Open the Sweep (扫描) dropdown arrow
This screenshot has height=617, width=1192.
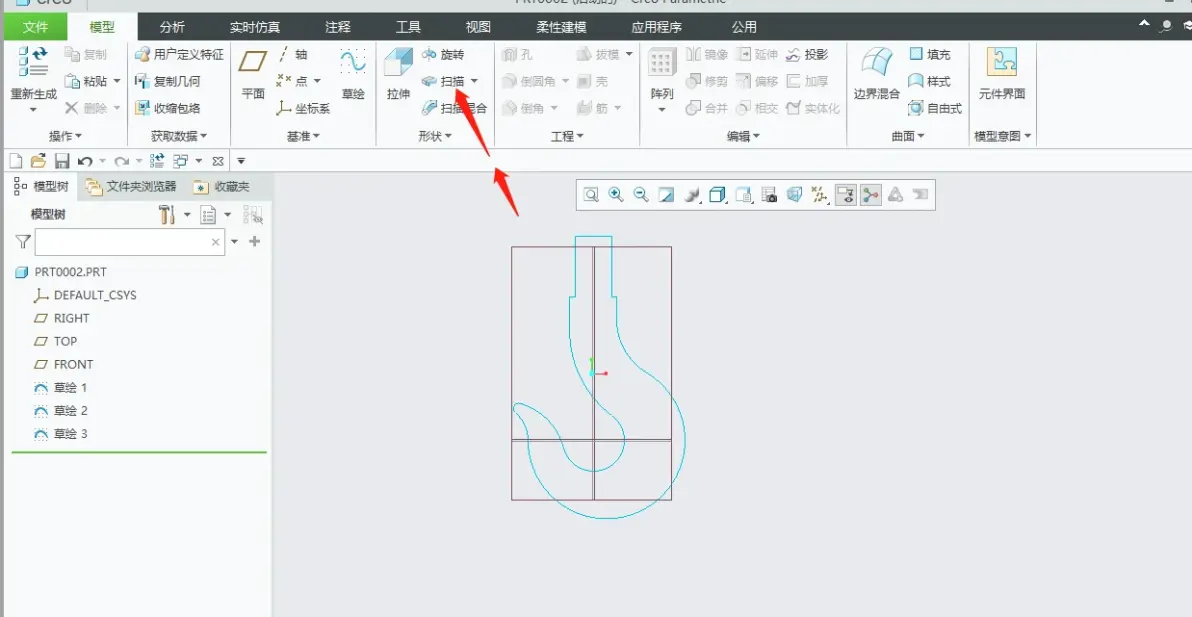point(474,81)
